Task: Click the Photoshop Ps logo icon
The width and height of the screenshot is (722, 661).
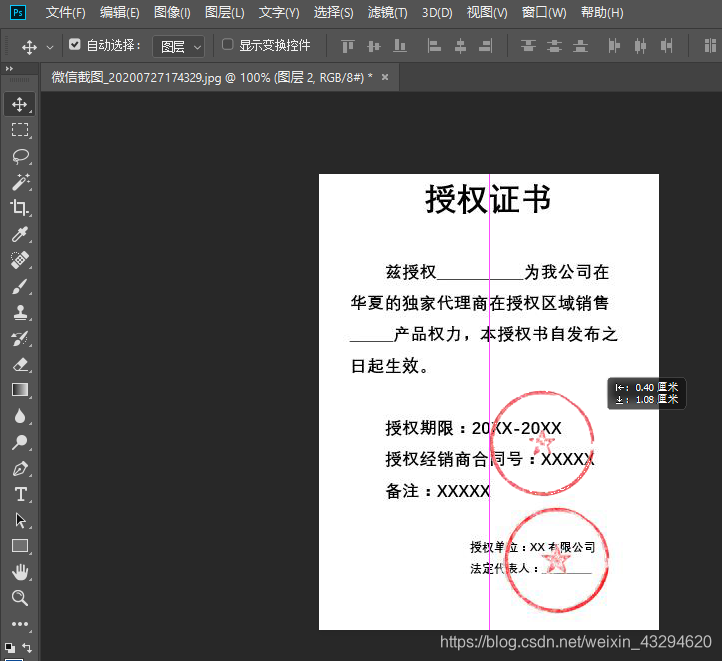Action: (x=18, y=12)
